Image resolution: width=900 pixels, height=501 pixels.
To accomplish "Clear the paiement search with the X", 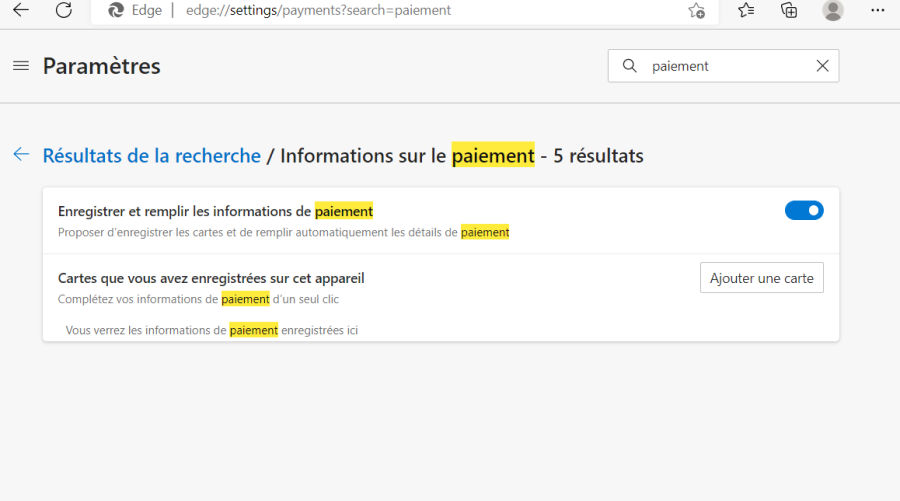I will (x=822, y=66).
